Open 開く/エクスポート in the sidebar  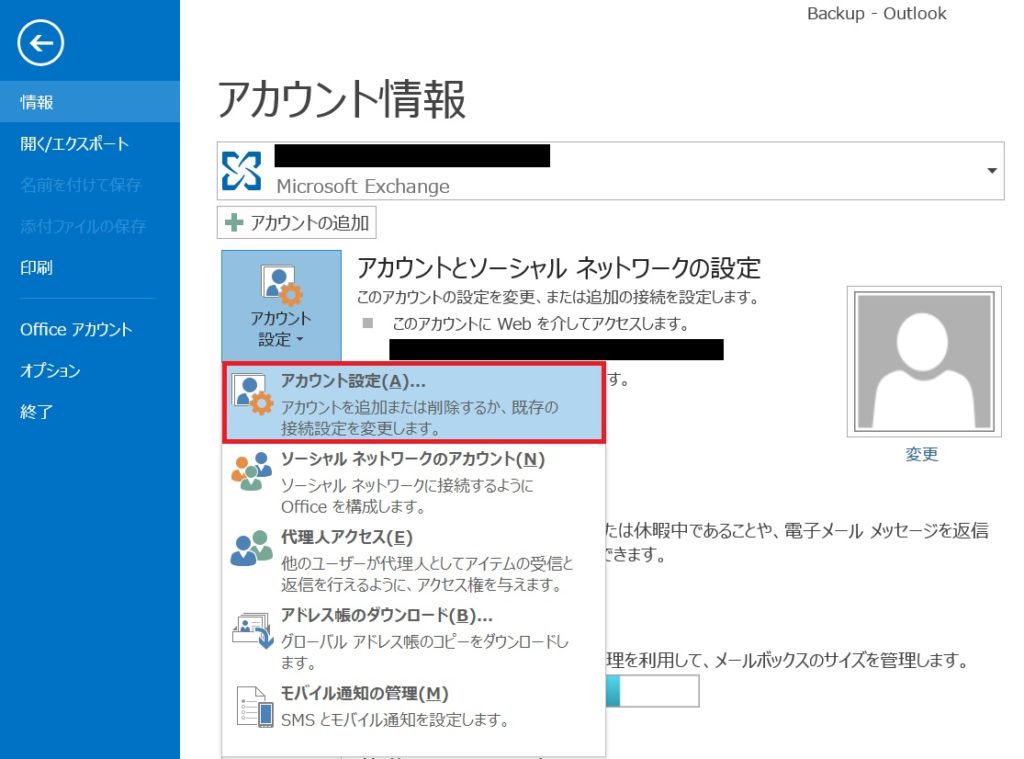click(x=90, y=144)
